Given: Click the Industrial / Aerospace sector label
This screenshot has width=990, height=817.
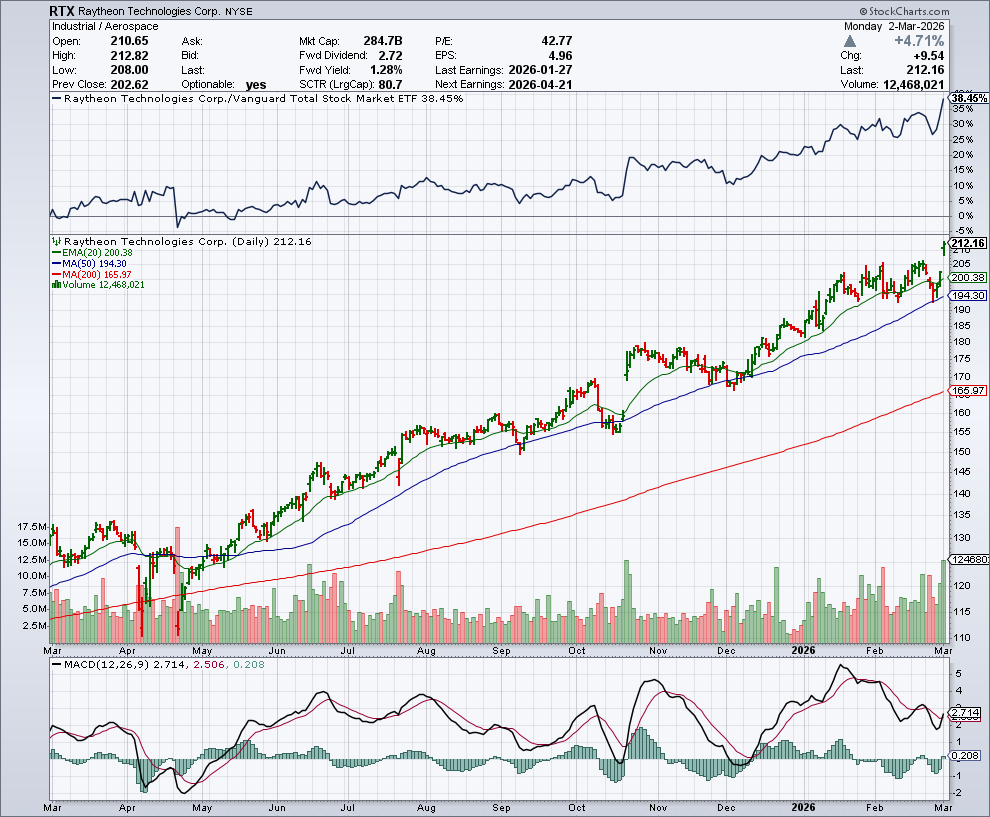Looking at the screenshot, I should (105, 27).
